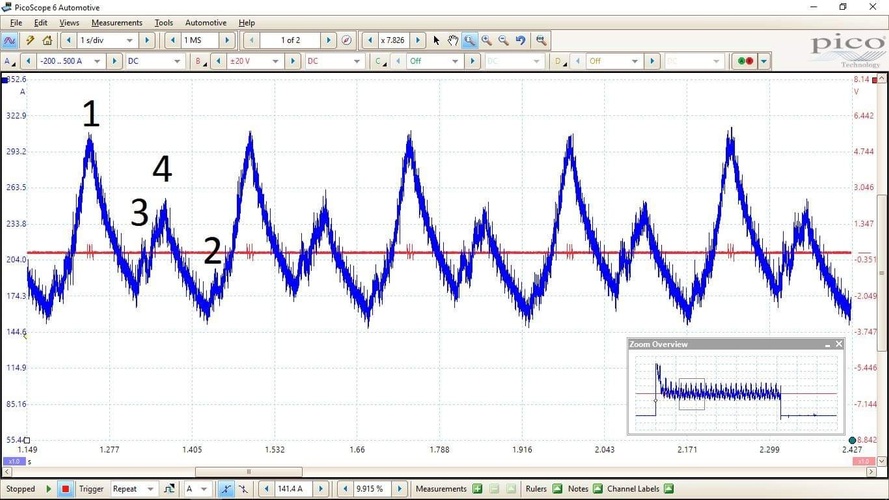Zoom to full view icon
The height and width of the screenshot is (500, 889).
click(541, 40)
